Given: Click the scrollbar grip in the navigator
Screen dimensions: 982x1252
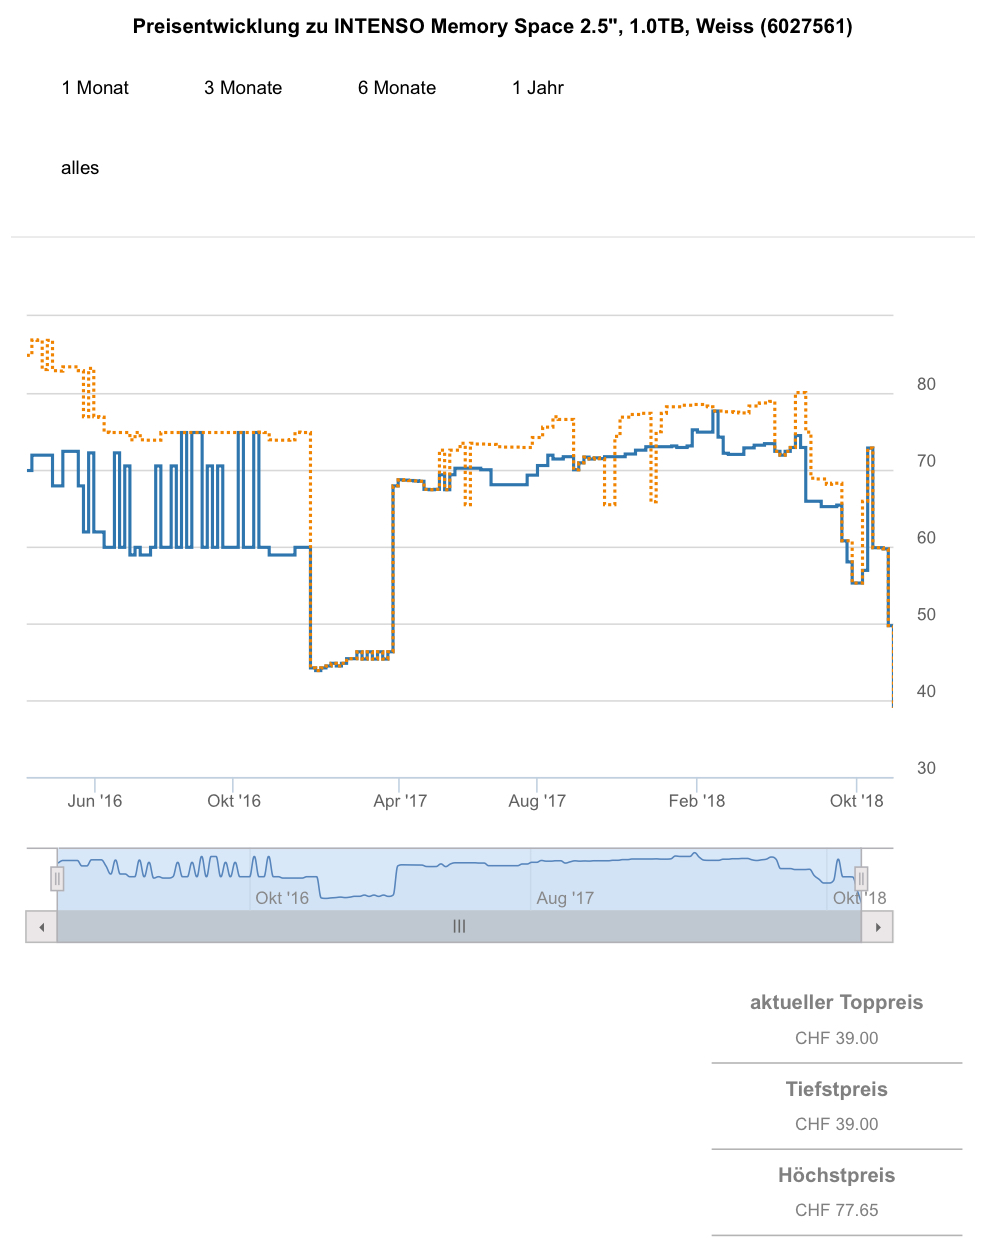Looking at the screenshot, I should 459,927.
